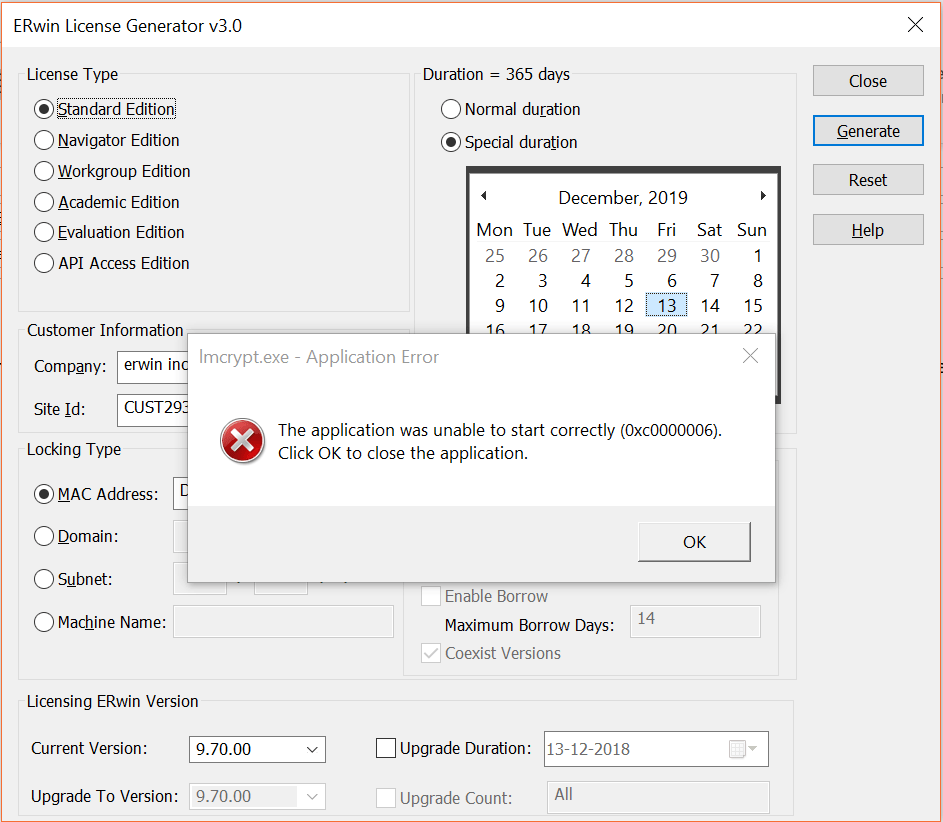Click the December 2019 month header
Image resolution: width=943 pixels, height=822 pixels.
[x=623, y=197]
